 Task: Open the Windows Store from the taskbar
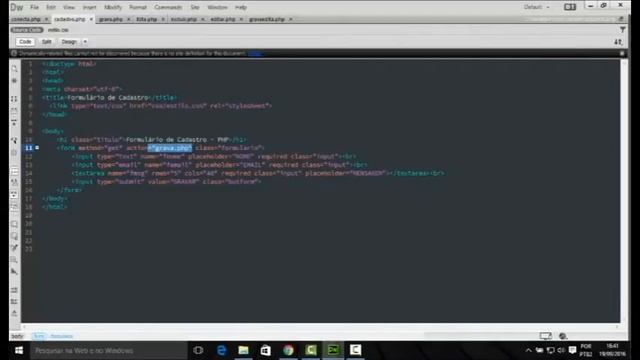tap(266, 350)
